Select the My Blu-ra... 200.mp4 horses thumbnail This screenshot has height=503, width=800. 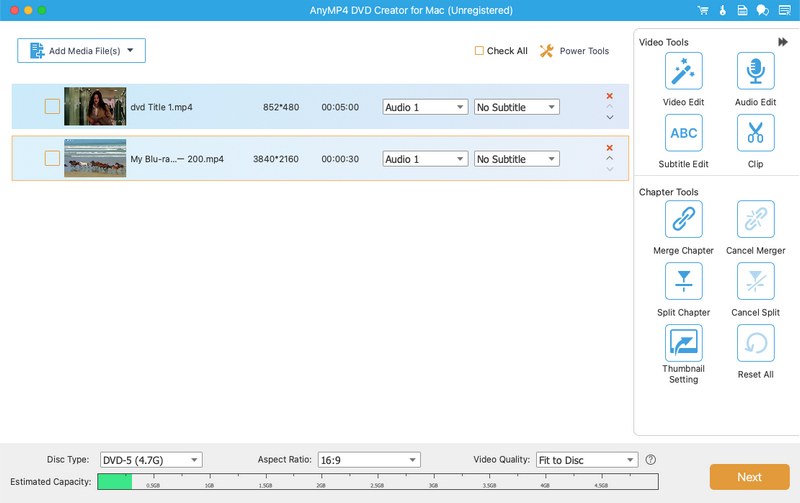[x=95, y=158]
